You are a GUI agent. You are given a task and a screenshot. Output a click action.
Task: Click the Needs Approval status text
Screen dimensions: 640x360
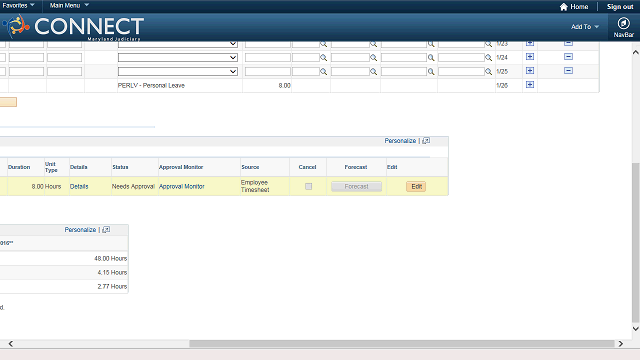pyautogui.click(x=133, y=187)
